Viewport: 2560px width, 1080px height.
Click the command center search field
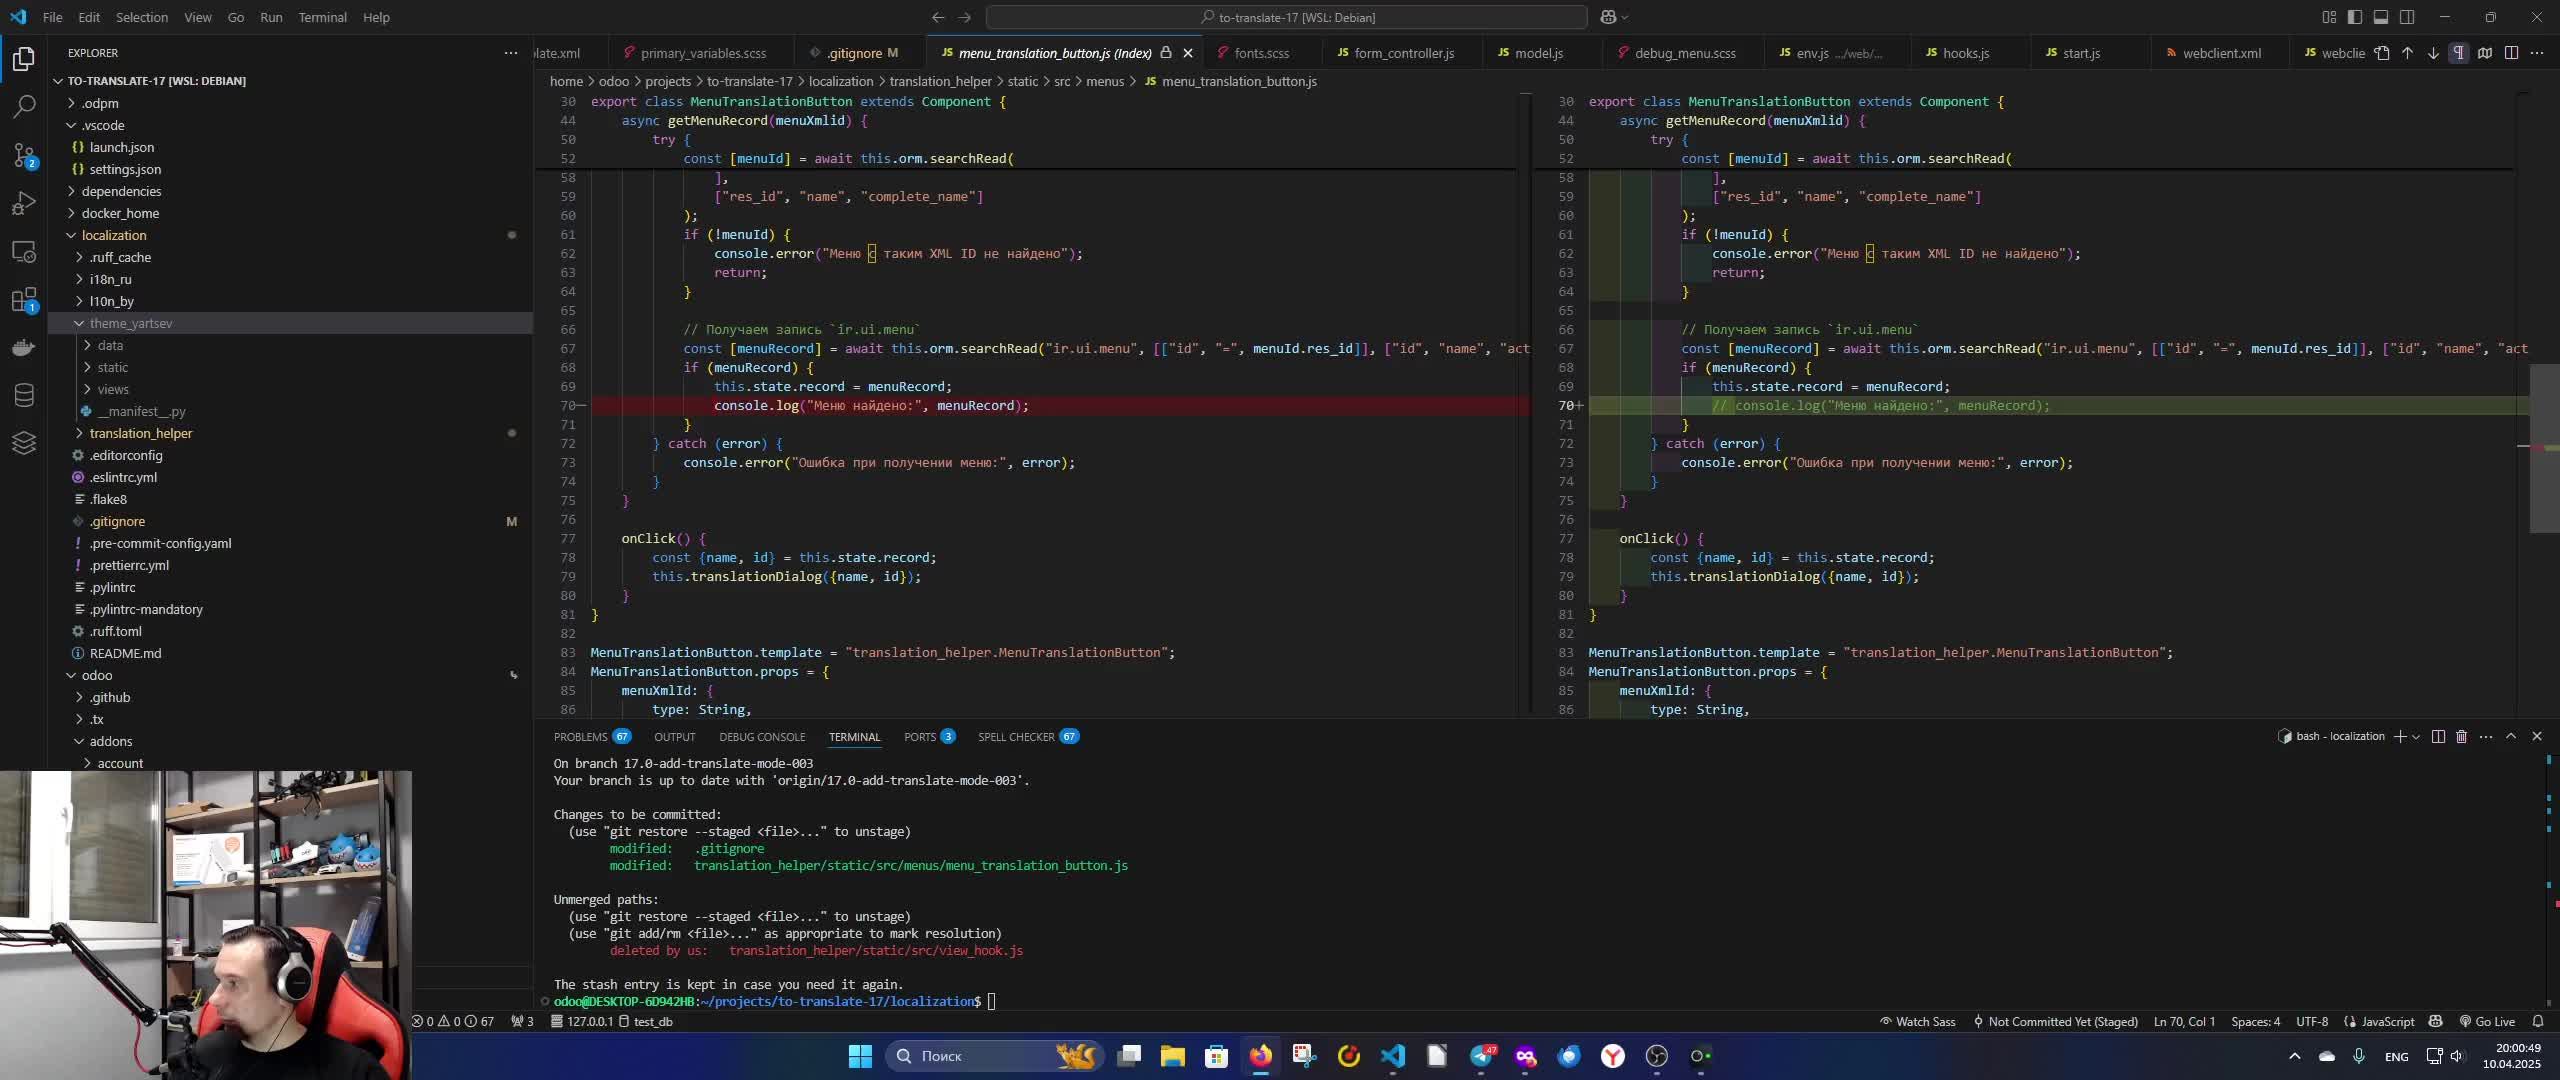[x=1286, y=17]
